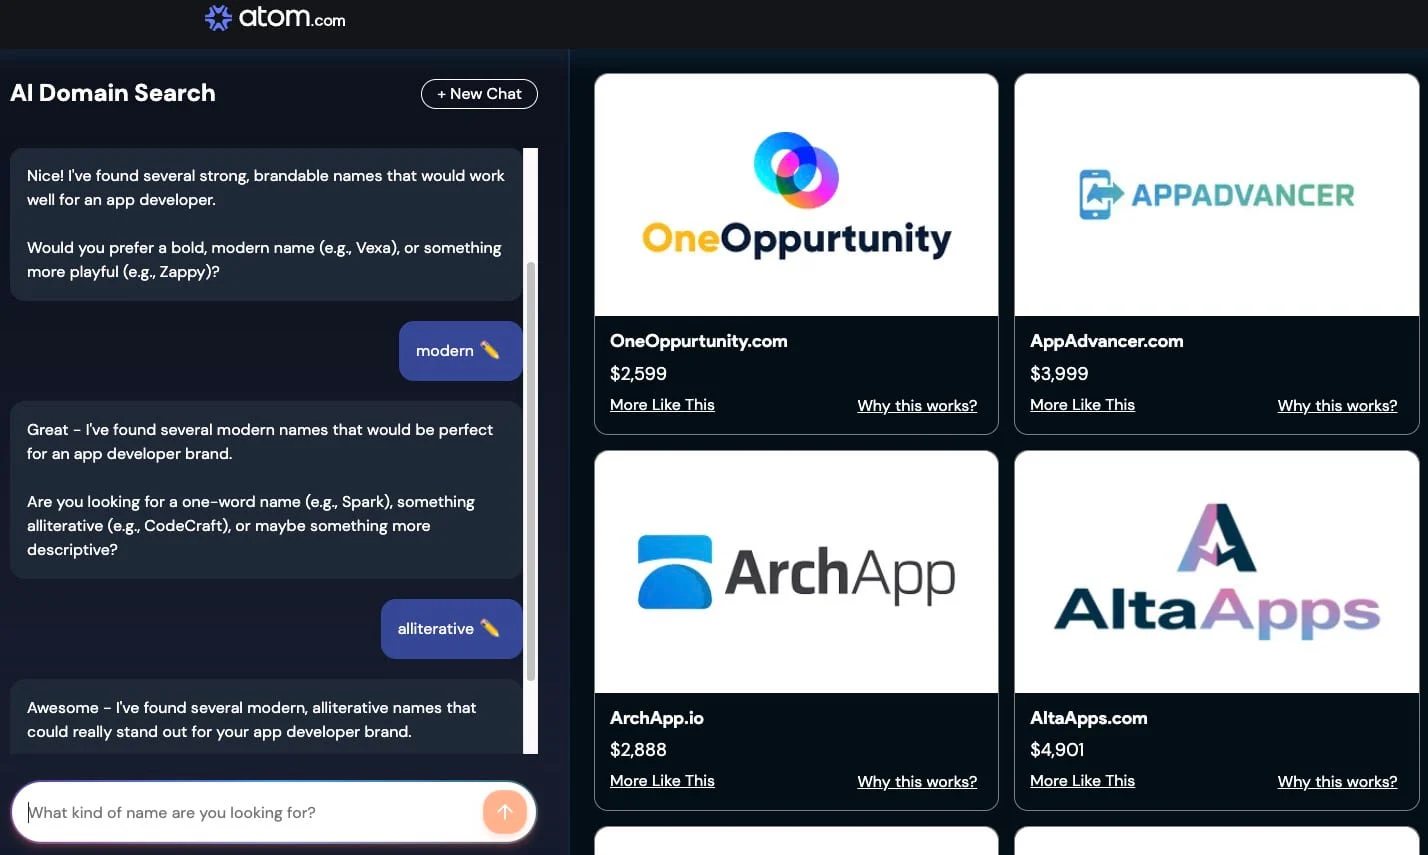Click the 'AI Domain Search' heading
The image size is (1428, 855).
coord(113,93)
